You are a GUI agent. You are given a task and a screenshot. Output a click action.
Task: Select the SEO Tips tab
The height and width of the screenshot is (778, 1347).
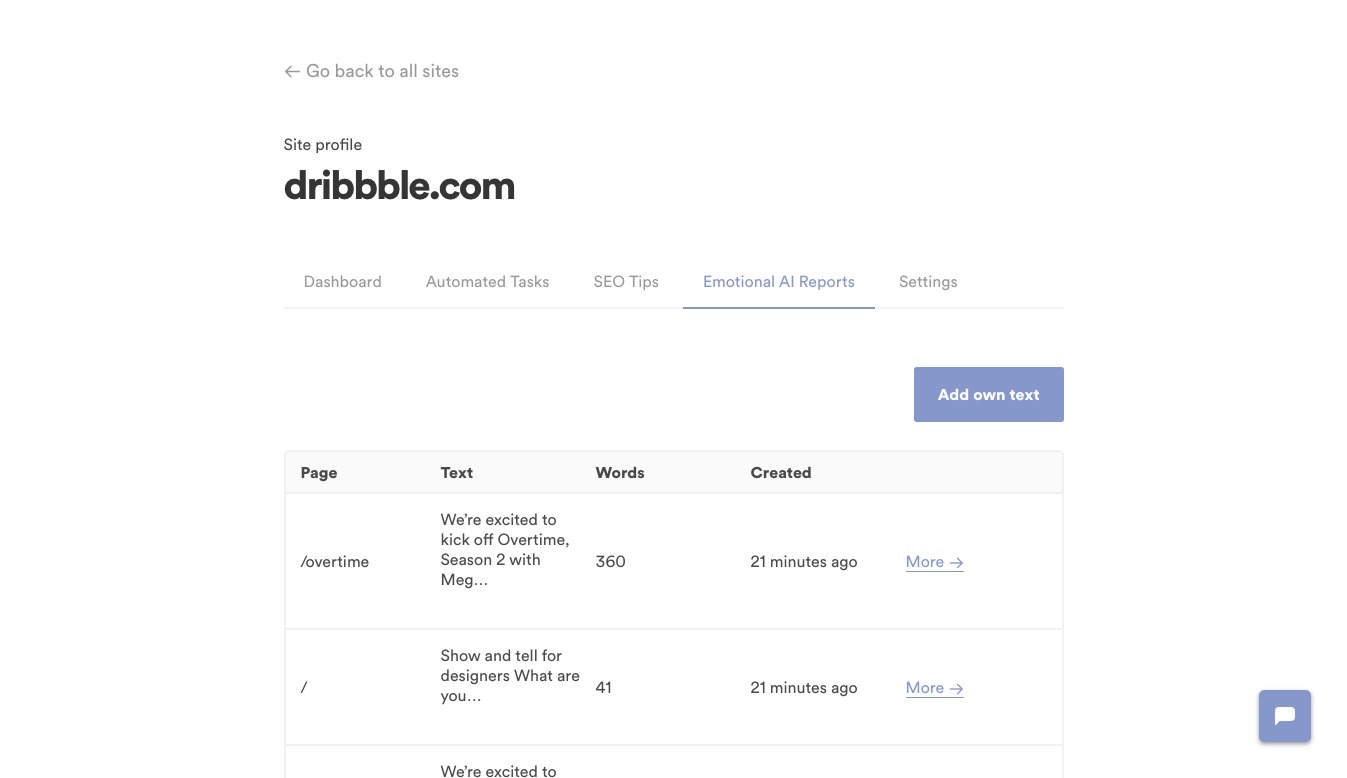click(x=626, y=282)
